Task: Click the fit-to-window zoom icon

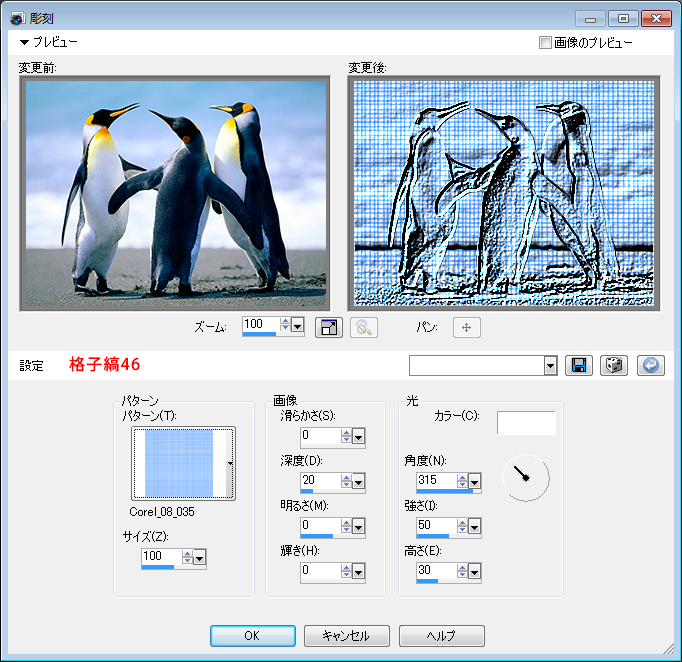Action: (x=329, y=327)
